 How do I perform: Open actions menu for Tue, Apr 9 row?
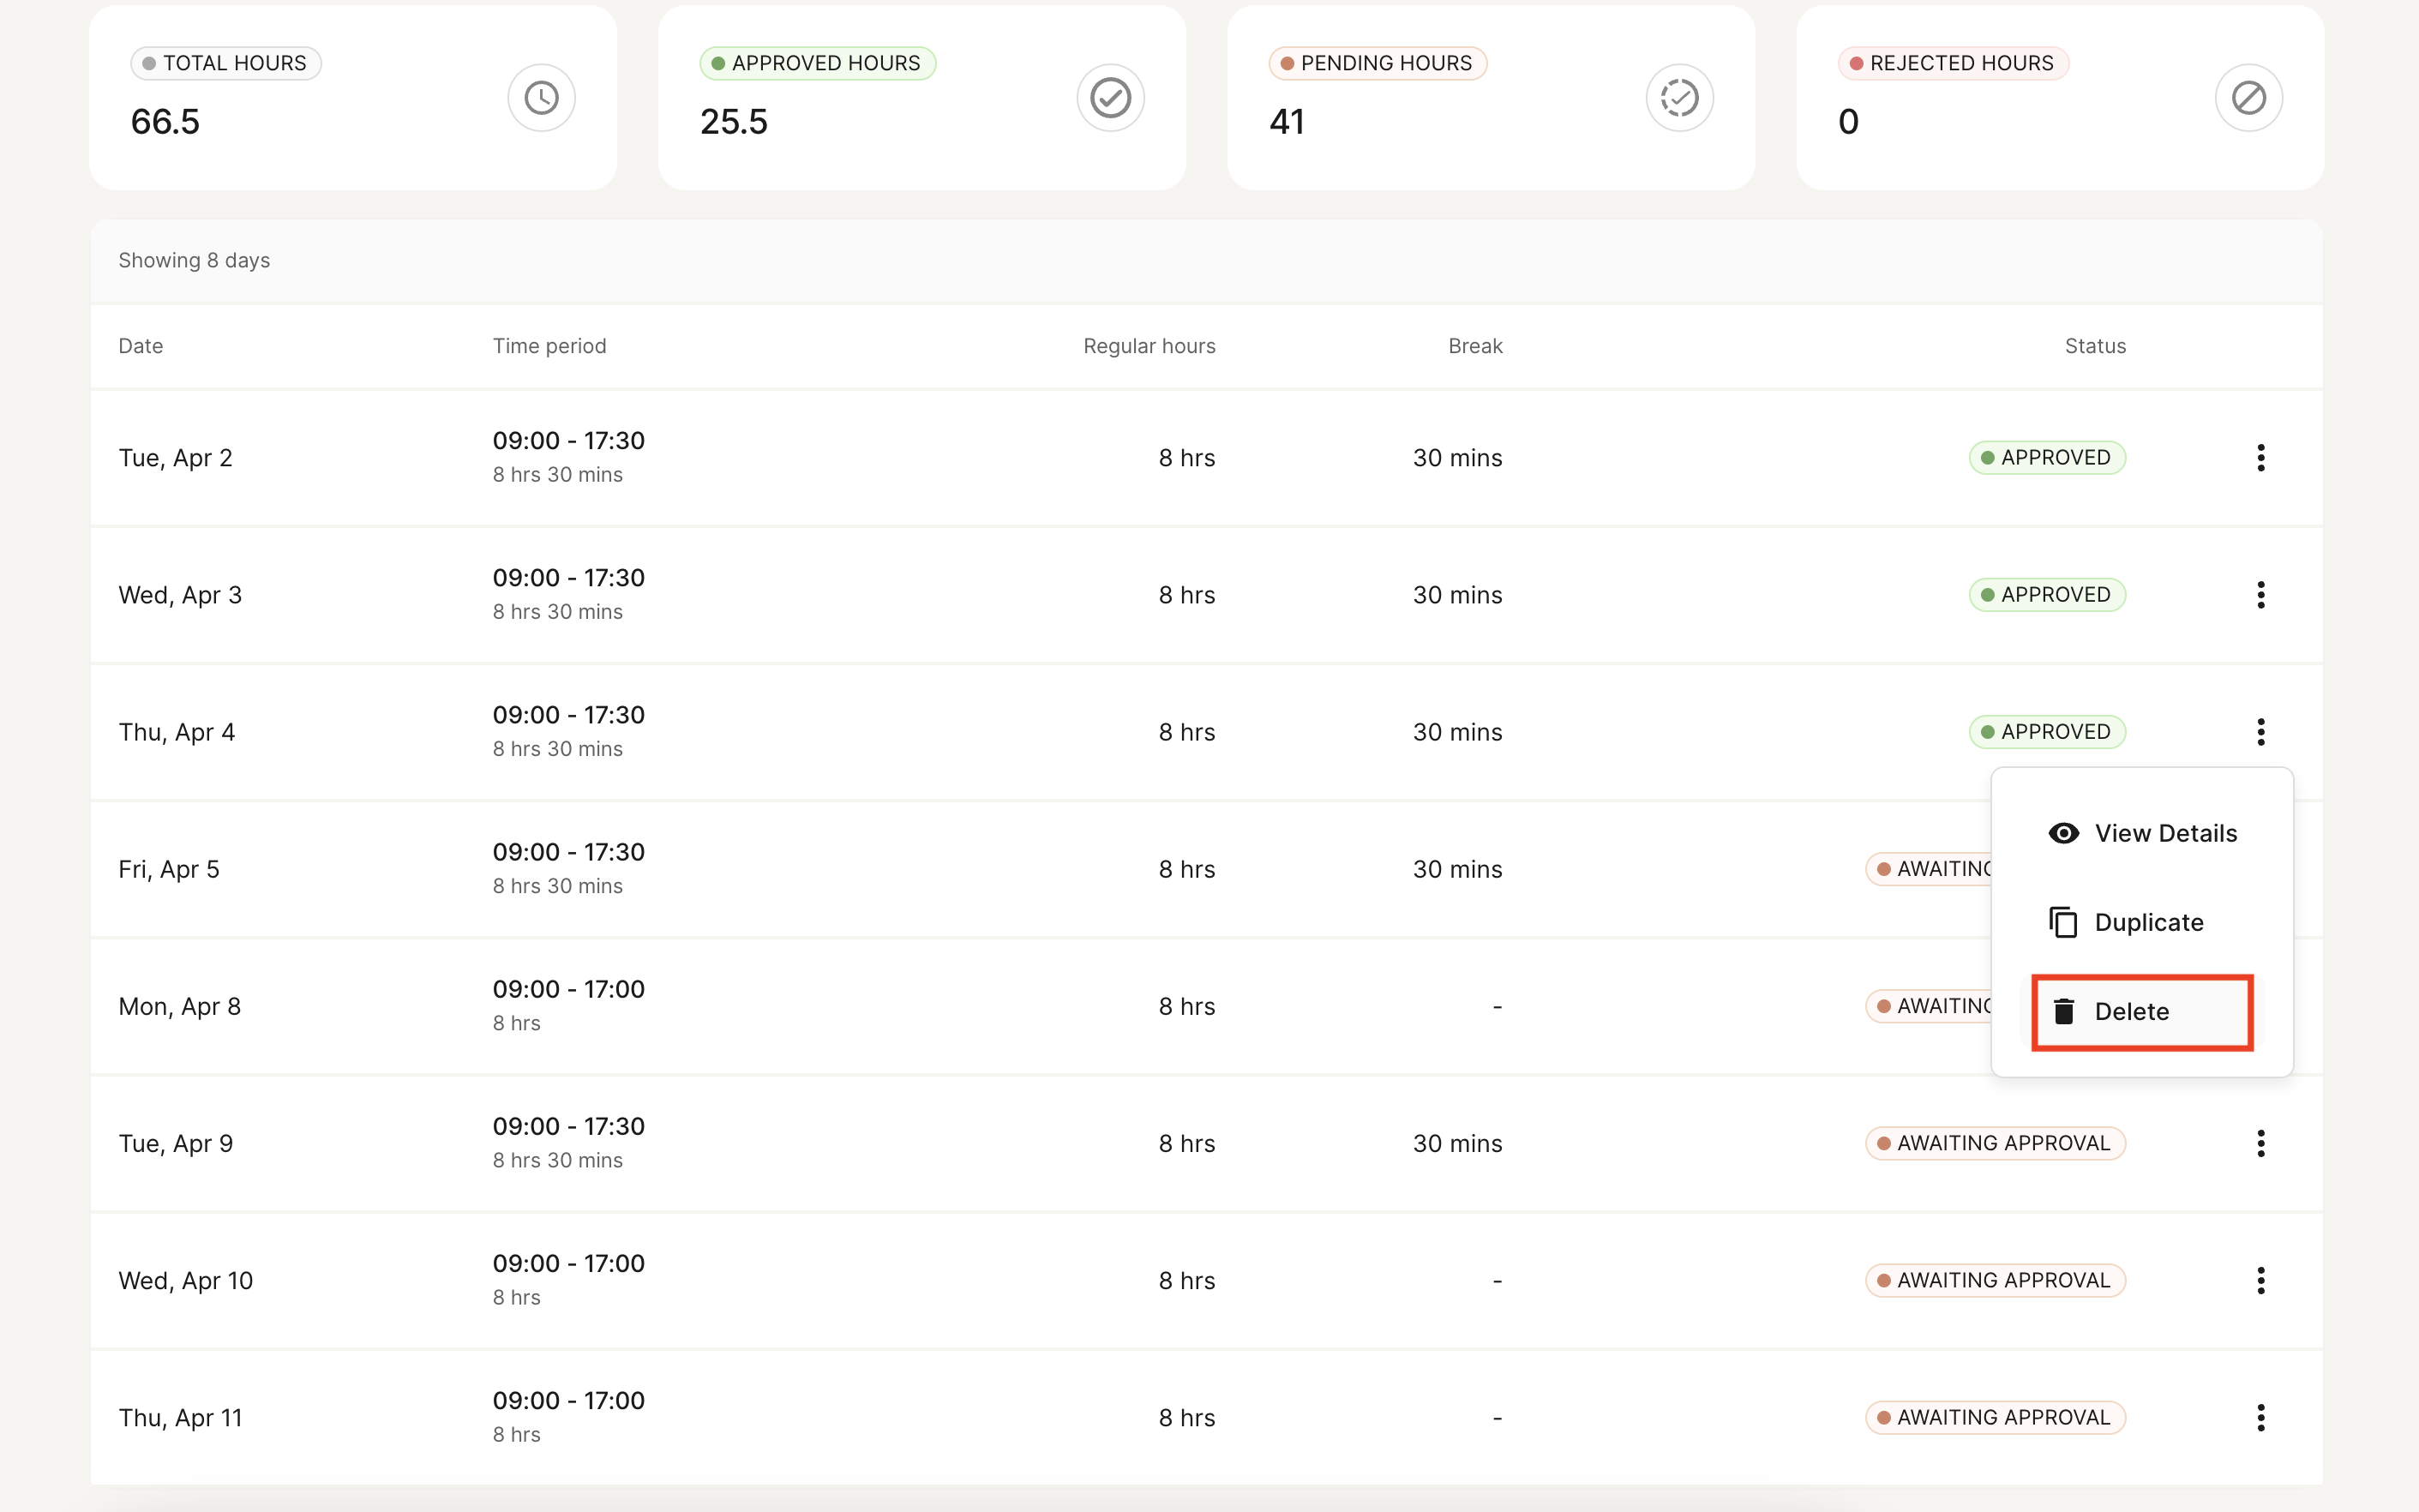[x=2260, y=1143]
